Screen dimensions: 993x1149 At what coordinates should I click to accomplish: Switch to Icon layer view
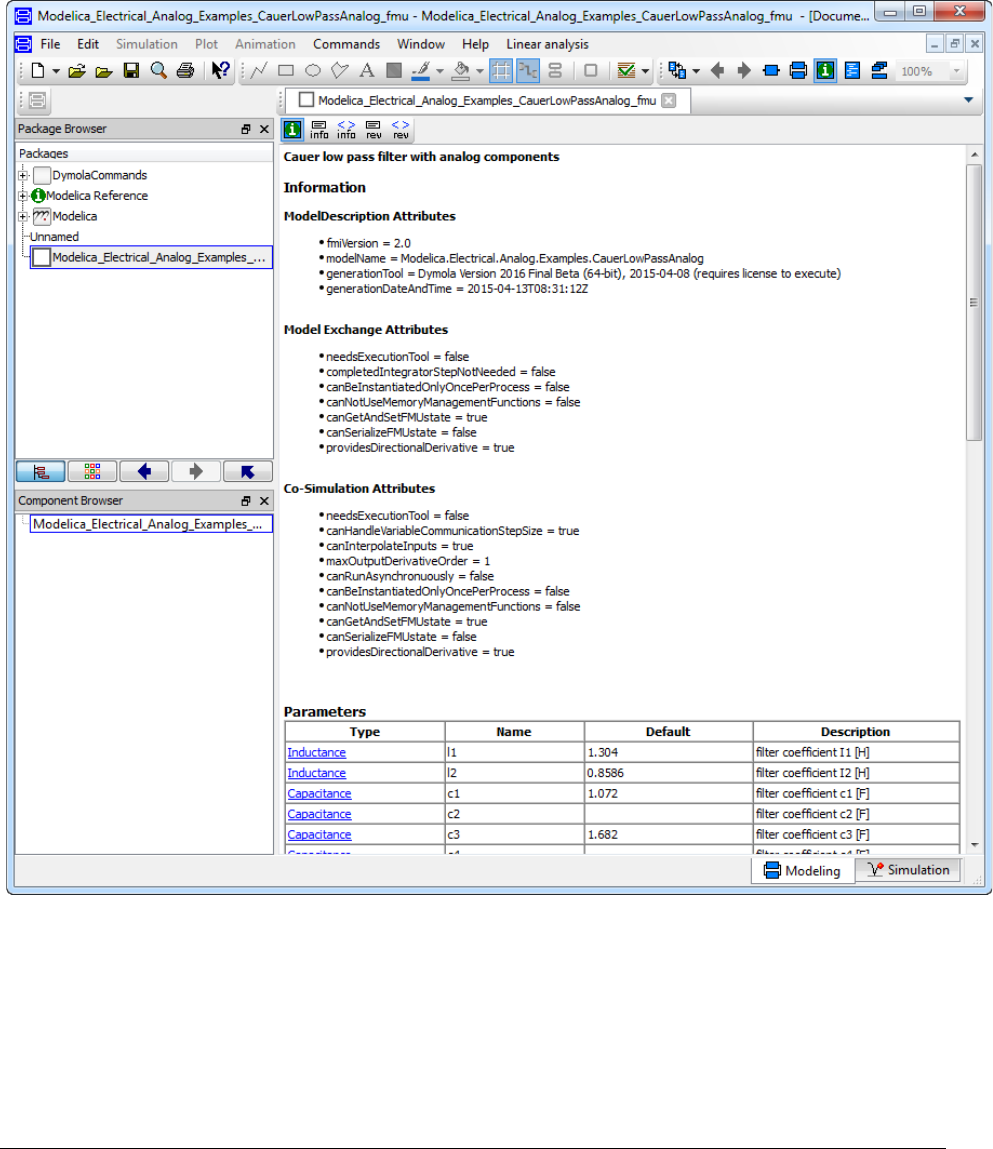(x=771, y=71)
